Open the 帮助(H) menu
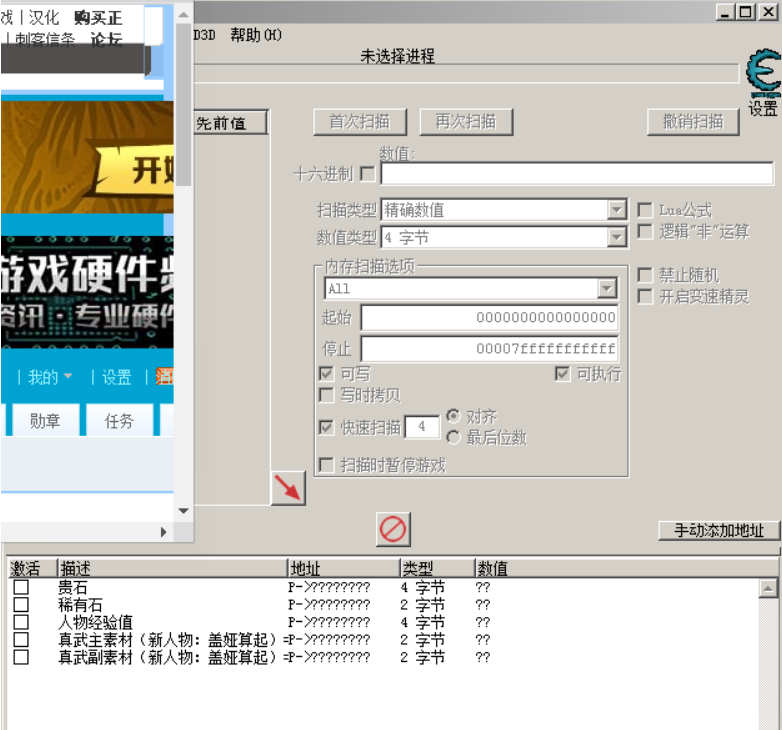The width and height of the screenshot is (782, 730). 256,35
